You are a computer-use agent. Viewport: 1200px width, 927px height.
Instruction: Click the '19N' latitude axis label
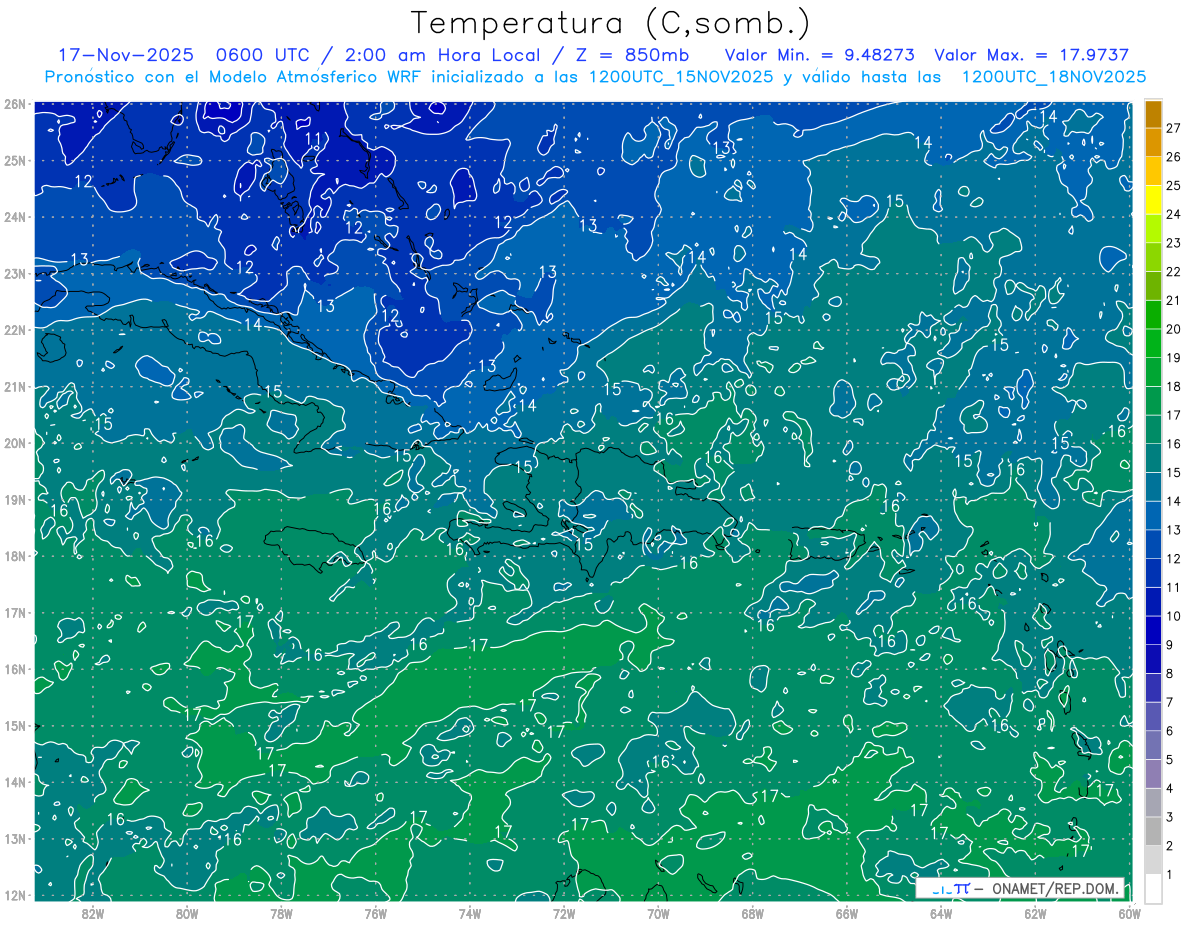(16, 500)
